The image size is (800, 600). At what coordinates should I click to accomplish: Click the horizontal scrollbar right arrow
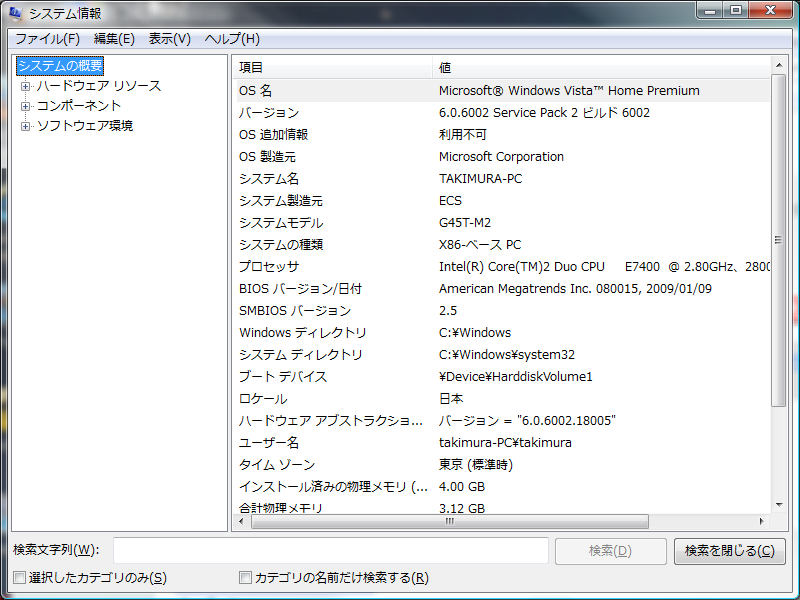tap(761, 521)
